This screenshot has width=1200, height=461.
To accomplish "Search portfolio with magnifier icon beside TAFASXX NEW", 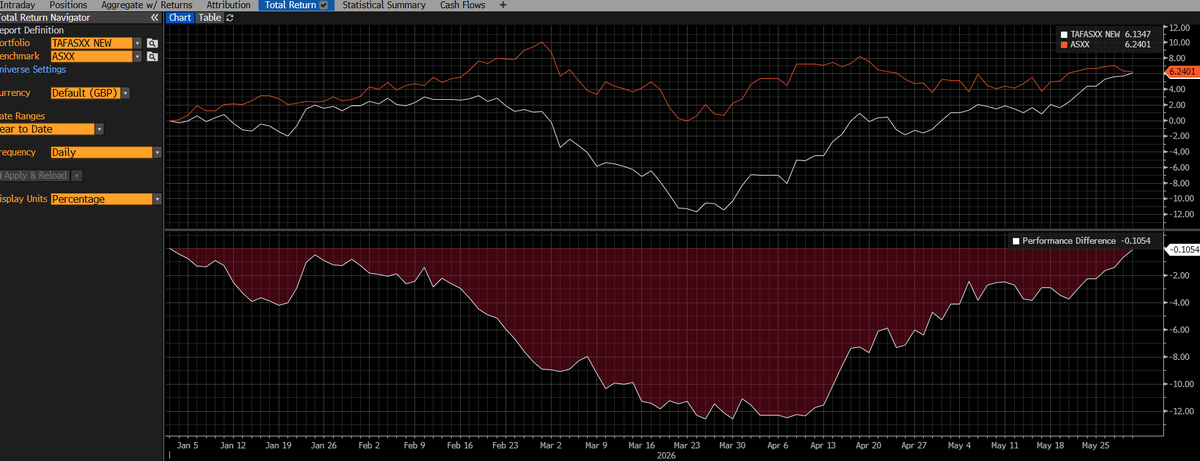I will click(x=152, y=44).
